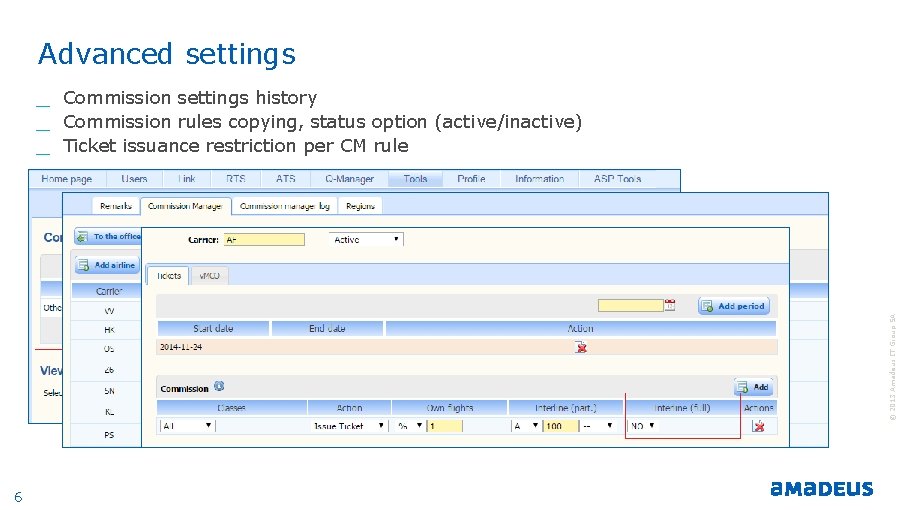907x510 pixels.
Task: Open the Commission Manager tab
Action: point(185,206)
